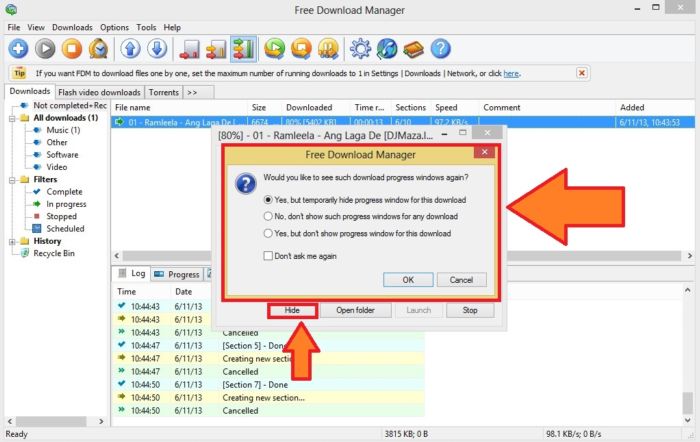Click the books icon in toolbar
This screenshot has height=442, width=700.
pos(413,49)
